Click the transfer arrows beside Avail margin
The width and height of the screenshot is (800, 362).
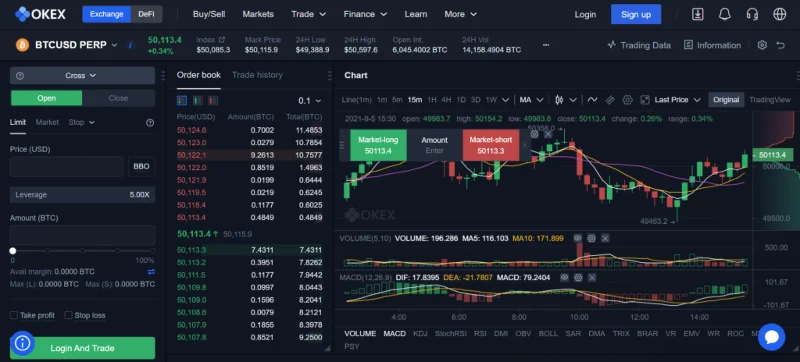click(151, 272)
